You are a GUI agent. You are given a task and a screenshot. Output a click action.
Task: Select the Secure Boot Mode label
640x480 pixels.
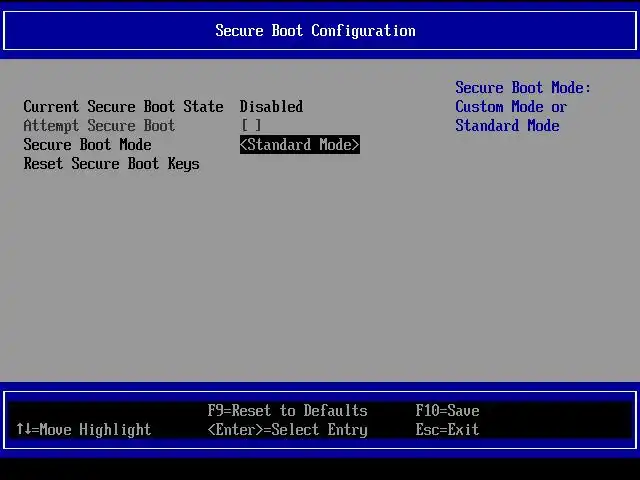pyautogui.click(x=87, y=144)
